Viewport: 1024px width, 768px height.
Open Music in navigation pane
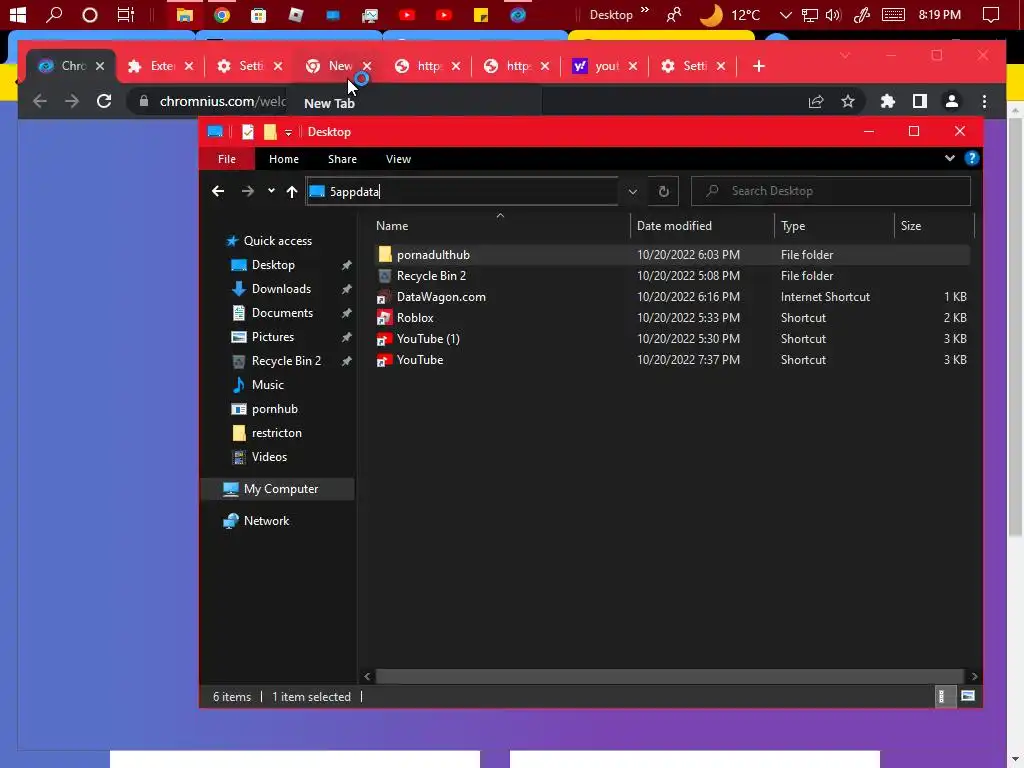267,385
